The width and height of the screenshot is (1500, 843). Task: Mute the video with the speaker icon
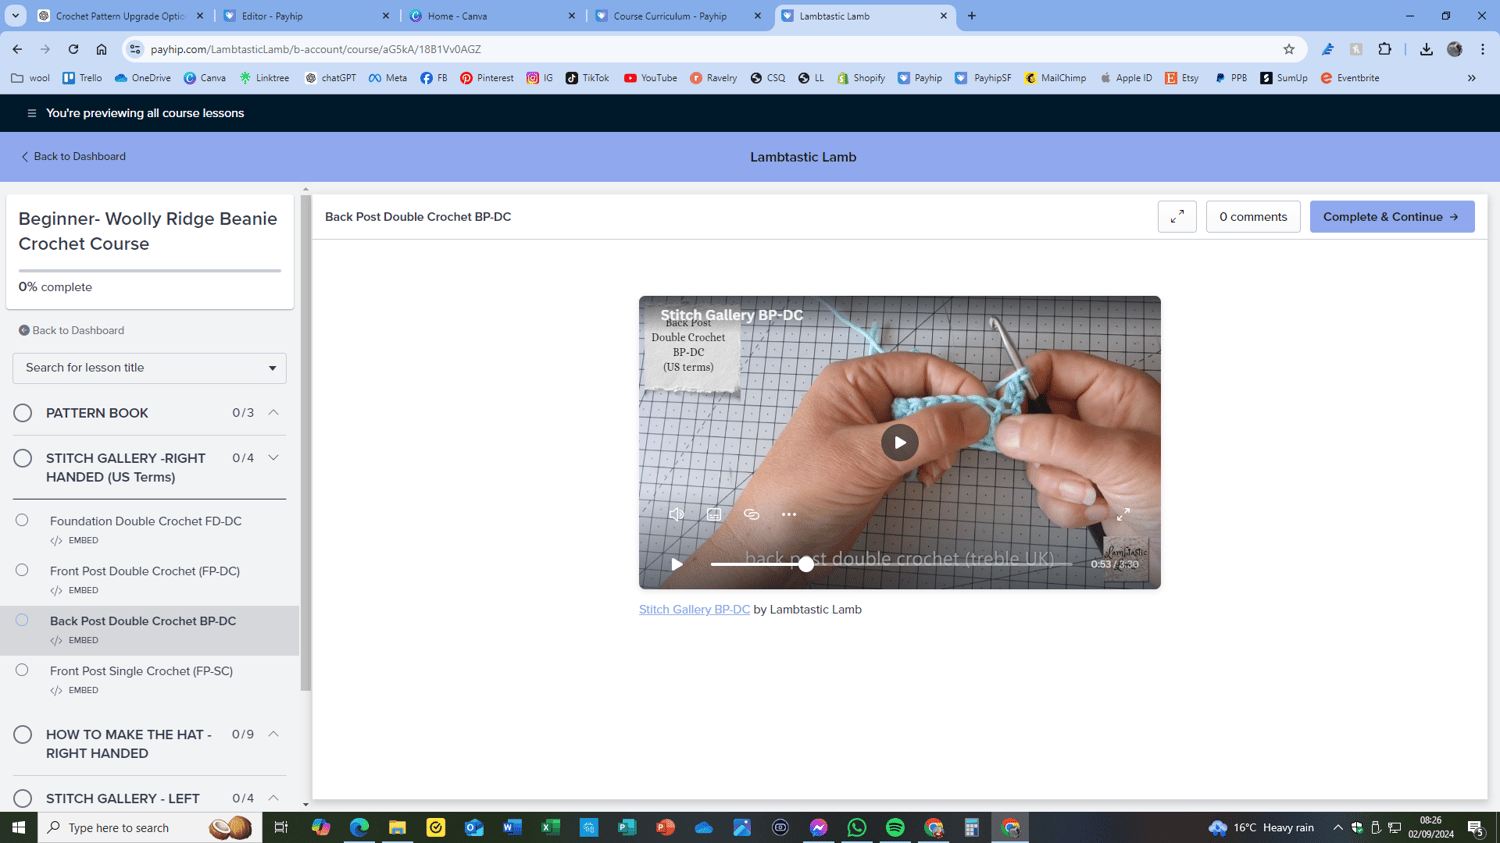pyautogui.click(x=677, y=514)
